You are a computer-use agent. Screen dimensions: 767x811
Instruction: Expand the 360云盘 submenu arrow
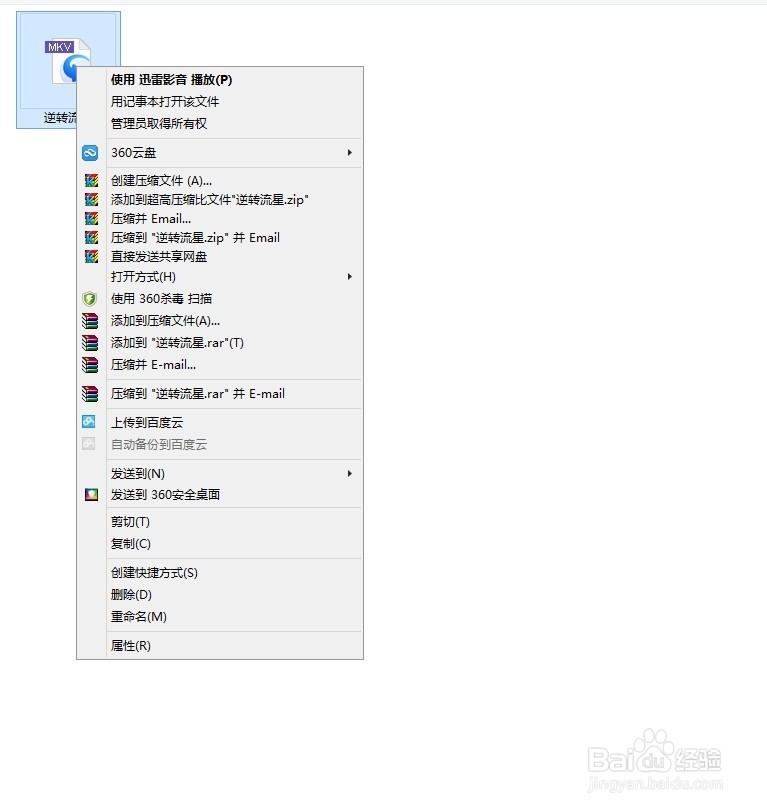(x=350, y=153)
